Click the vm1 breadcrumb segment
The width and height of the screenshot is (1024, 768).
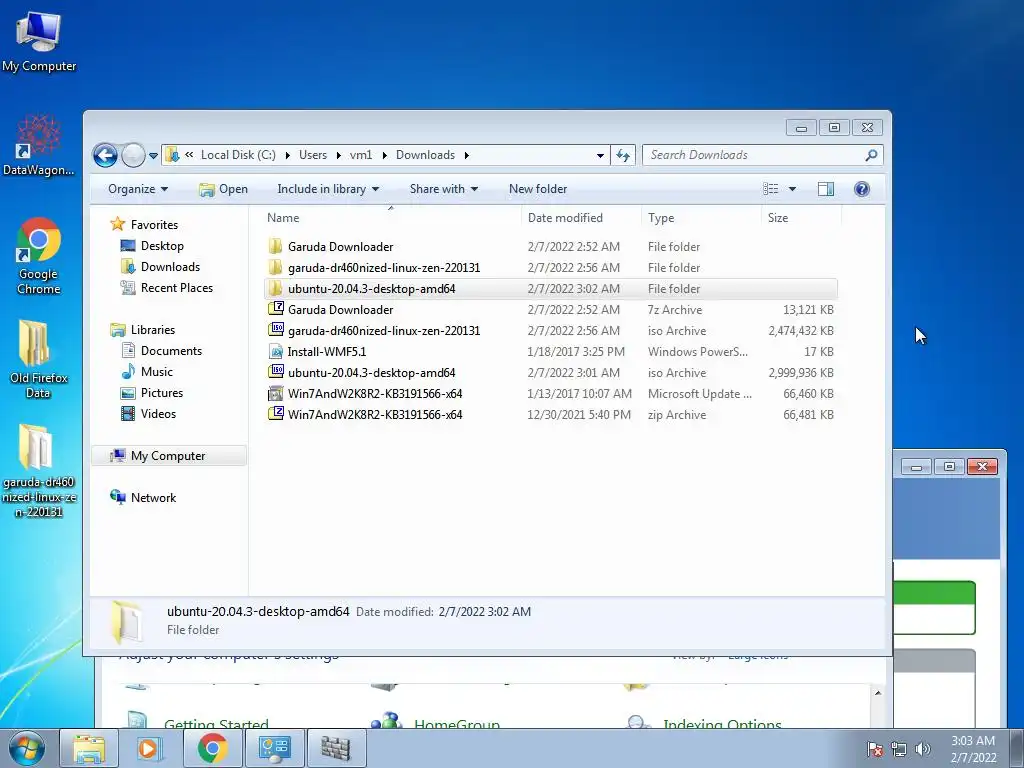click(x=360, y=155)
